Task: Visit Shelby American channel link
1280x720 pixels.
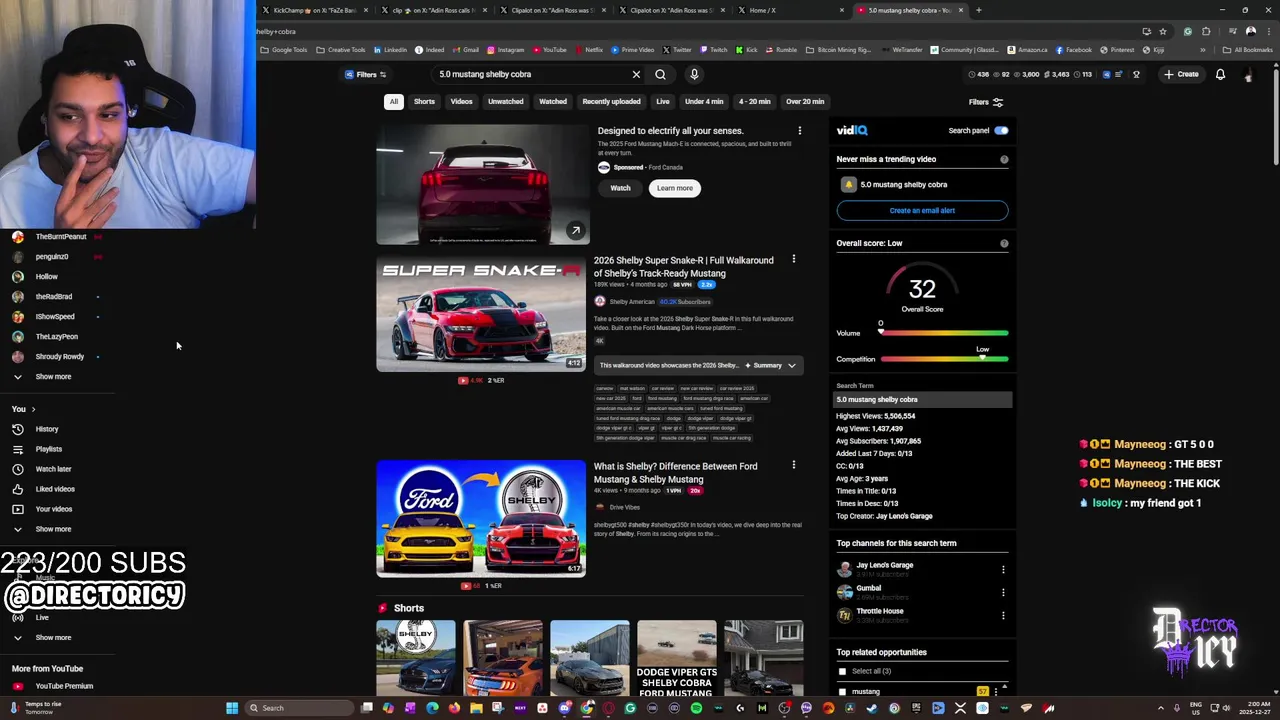Action: pos(631,302)
